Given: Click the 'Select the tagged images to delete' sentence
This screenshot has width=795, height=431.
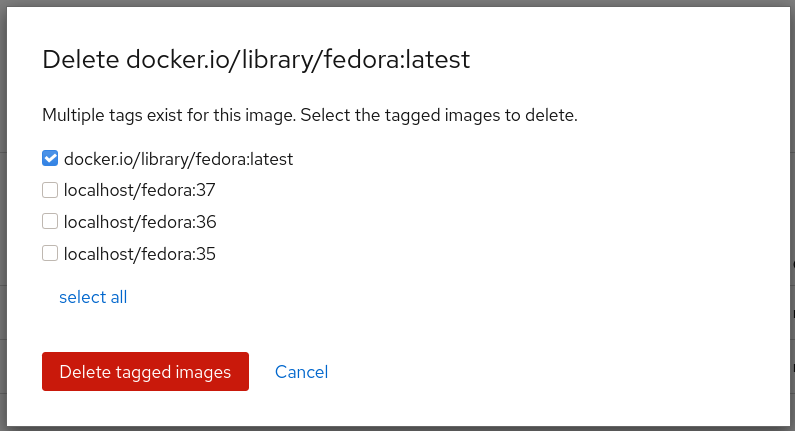Looking at the screenshot, I should (x=439, y=115).
